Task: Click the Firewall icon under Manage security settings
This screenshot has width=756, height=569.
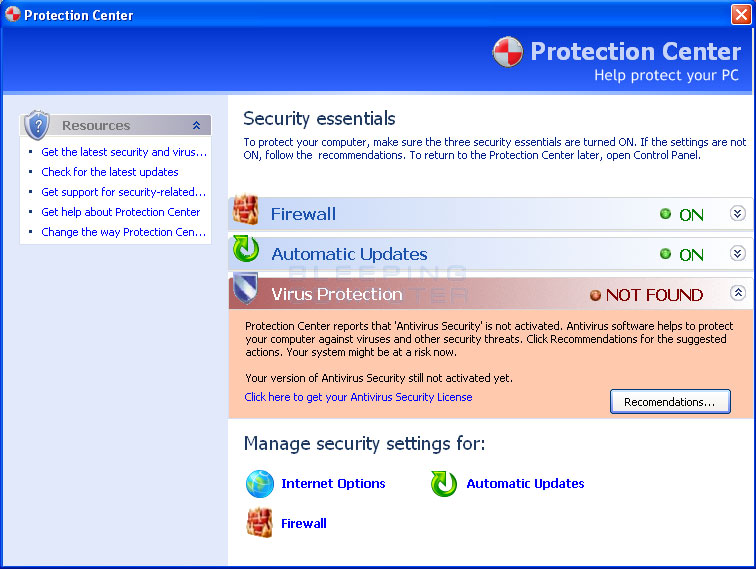Action: 260,523
